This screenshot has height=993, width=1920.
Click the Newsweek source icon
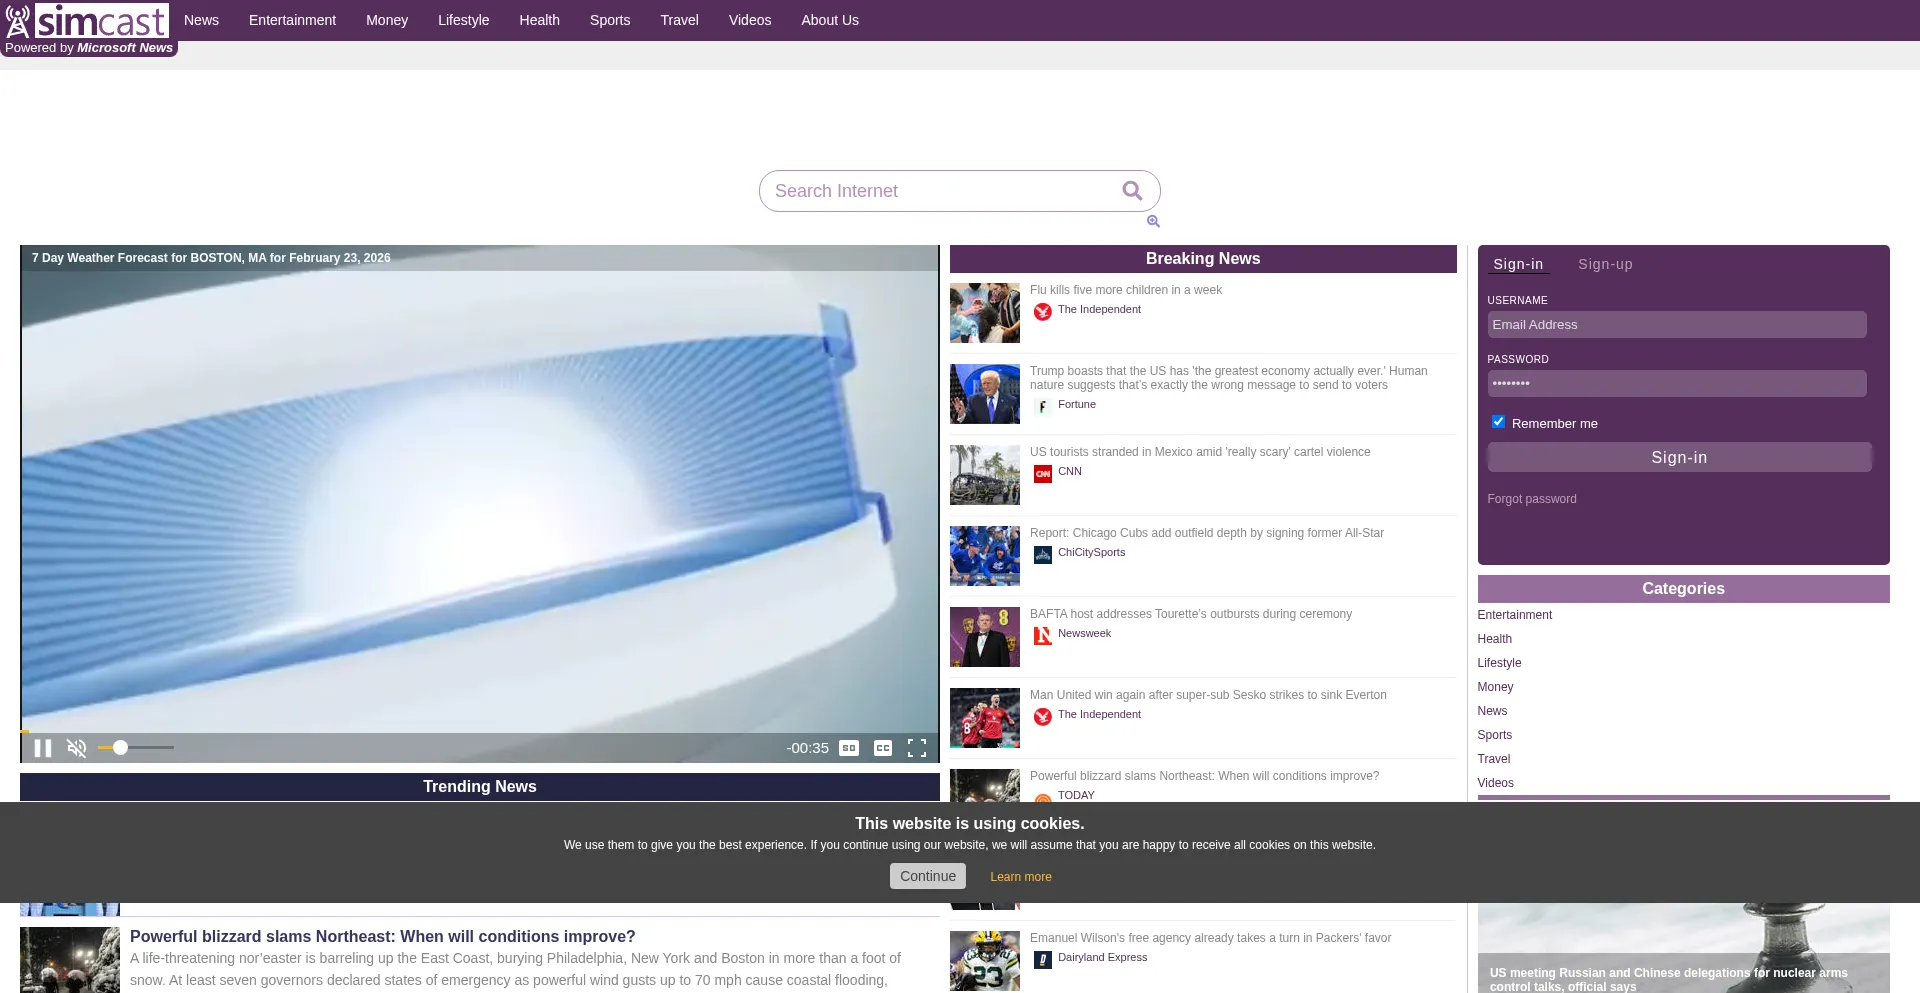1043,636
